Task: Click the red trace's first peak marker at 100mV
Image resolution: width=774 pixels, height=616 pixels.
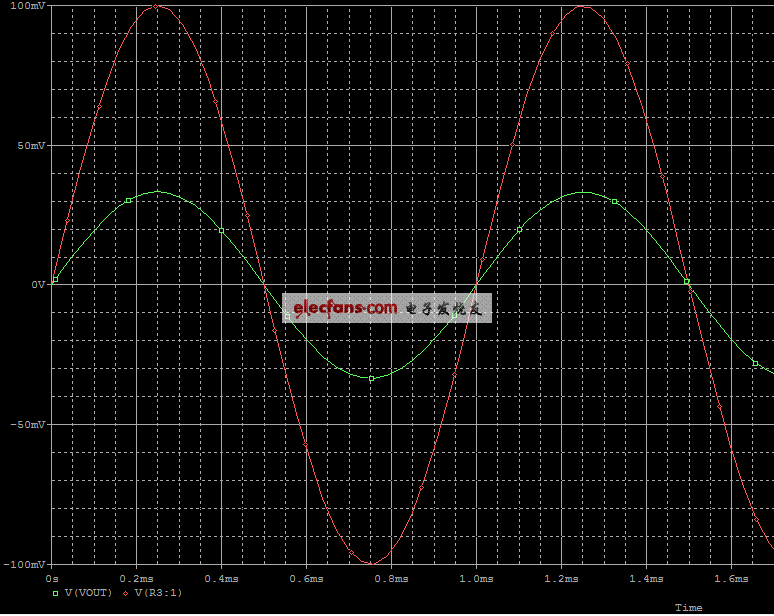Action: pos(156,6)
